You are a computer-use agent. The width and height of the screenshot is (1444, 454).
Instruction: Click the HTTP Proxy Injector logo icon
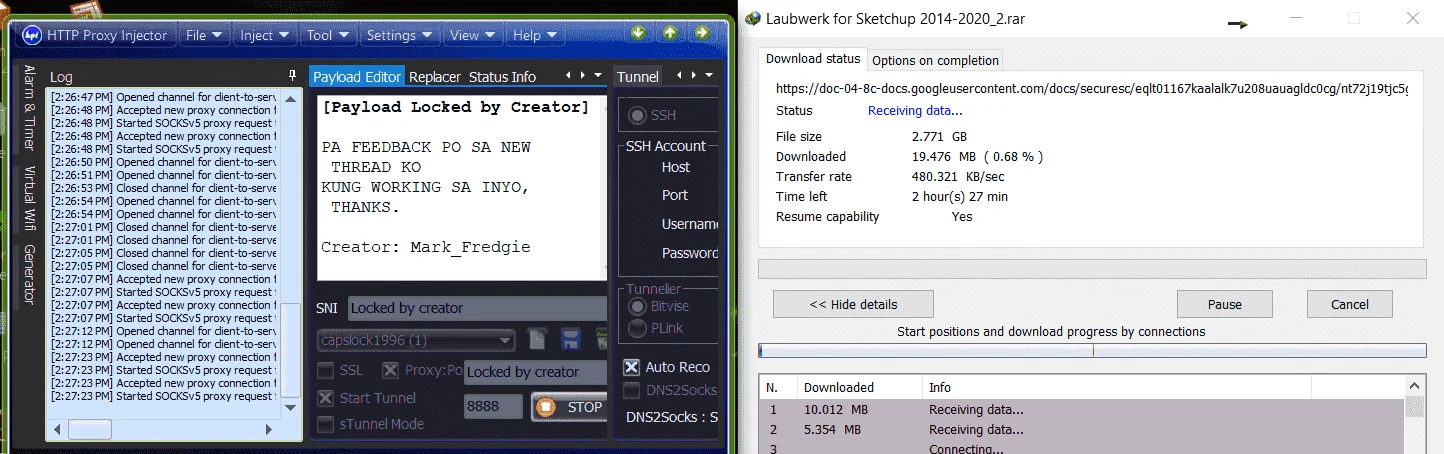click(x=31, y=35)
